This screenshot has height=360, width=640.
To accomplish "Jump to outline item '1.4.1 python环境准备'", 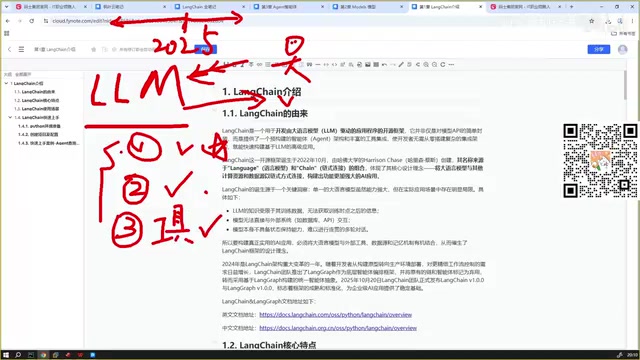I will coord(39,126).
